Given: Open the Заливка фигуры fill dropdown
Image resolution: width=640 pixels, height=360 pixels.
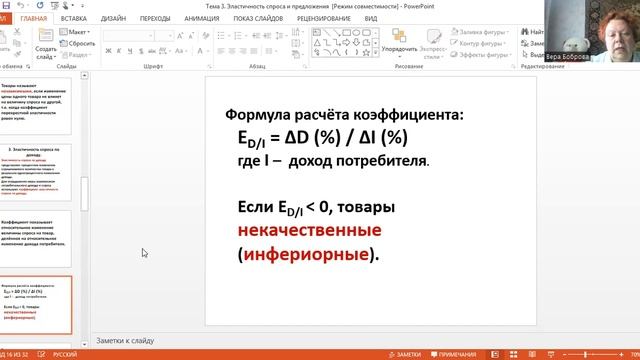Looking at the screenshot, I should click(480, 32).
